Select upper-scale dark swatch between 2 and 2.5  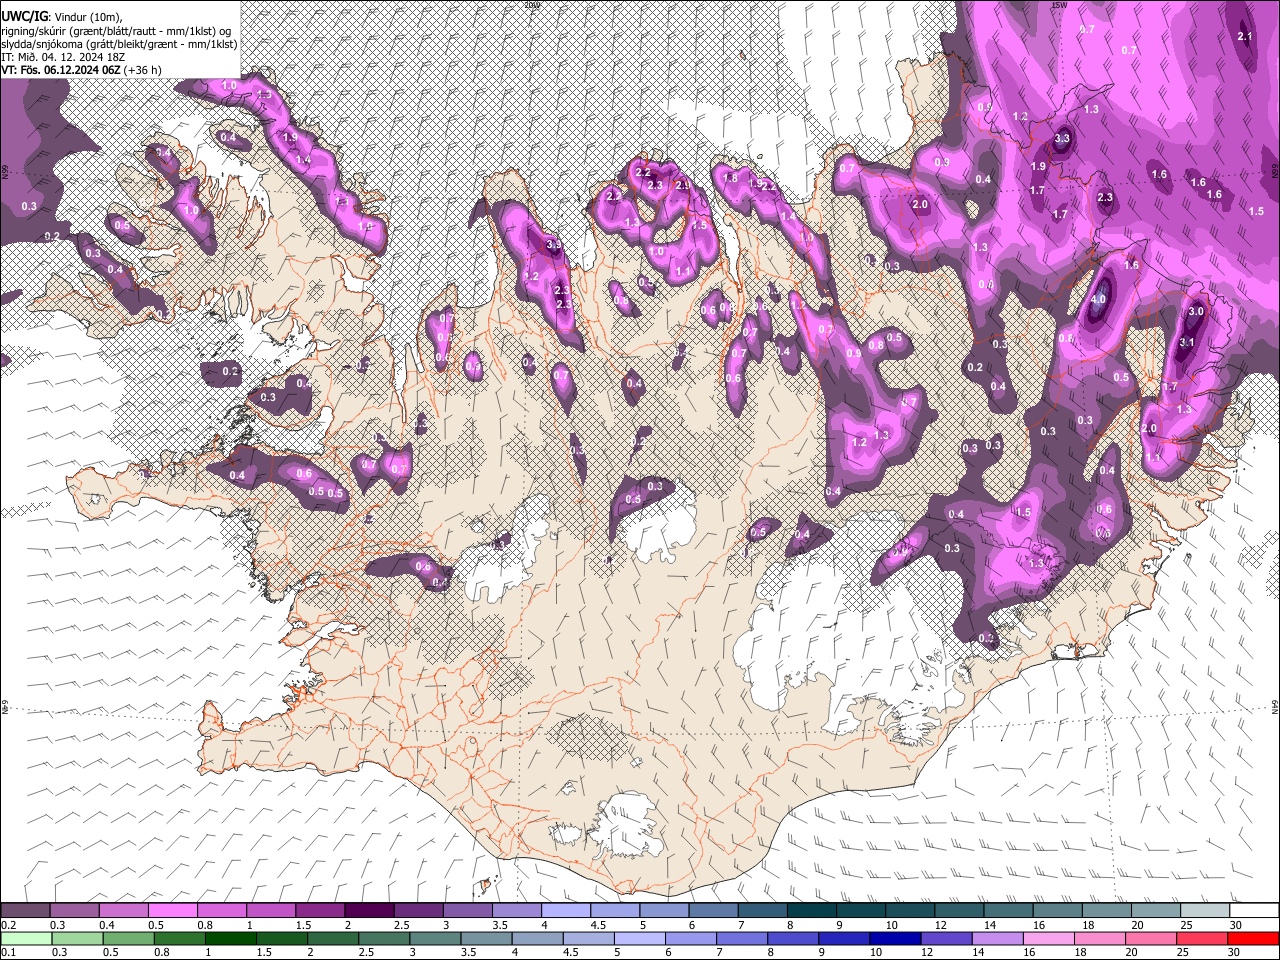pyautogui.click(x=369, y=911)
